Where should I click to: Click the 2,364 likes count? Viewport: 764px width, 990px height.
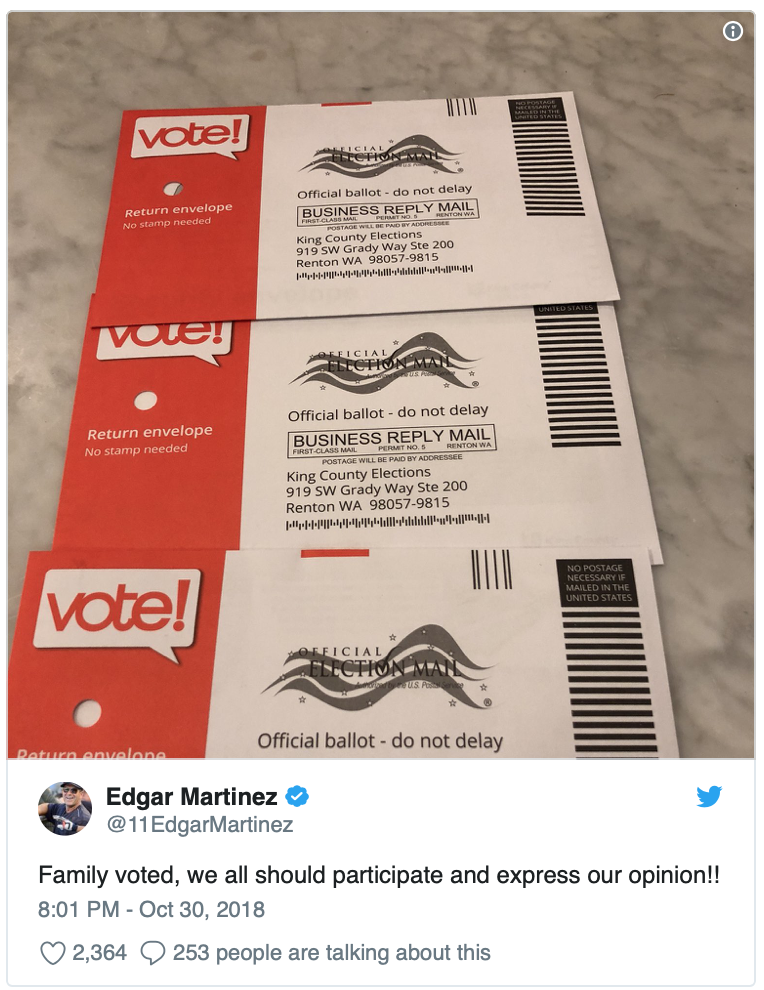99,953
